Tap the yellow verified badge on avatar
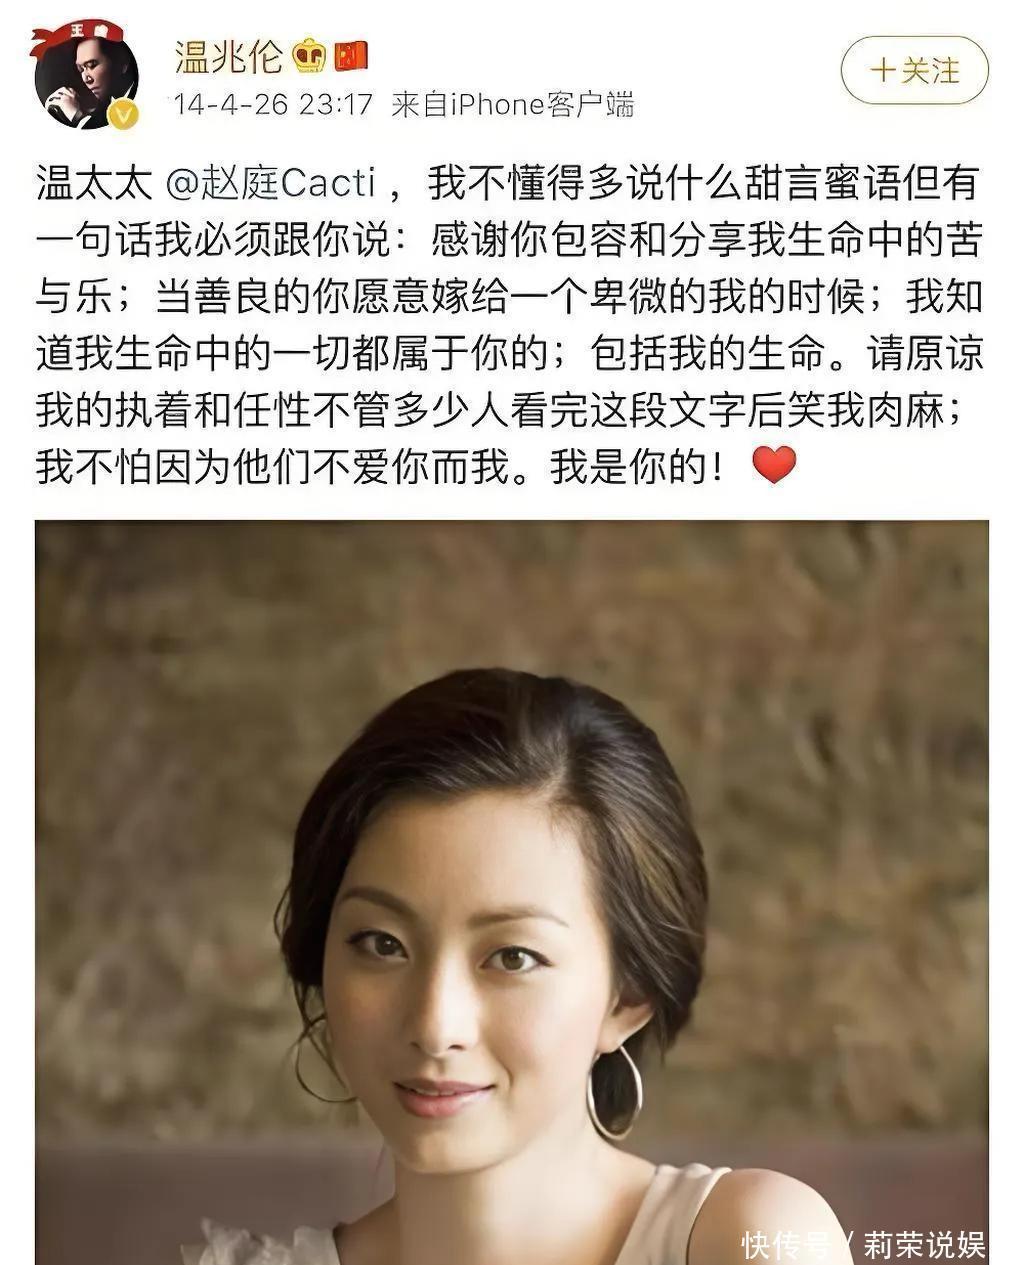The width and height of the screenshot is (1024, 1265). (122, 116)
